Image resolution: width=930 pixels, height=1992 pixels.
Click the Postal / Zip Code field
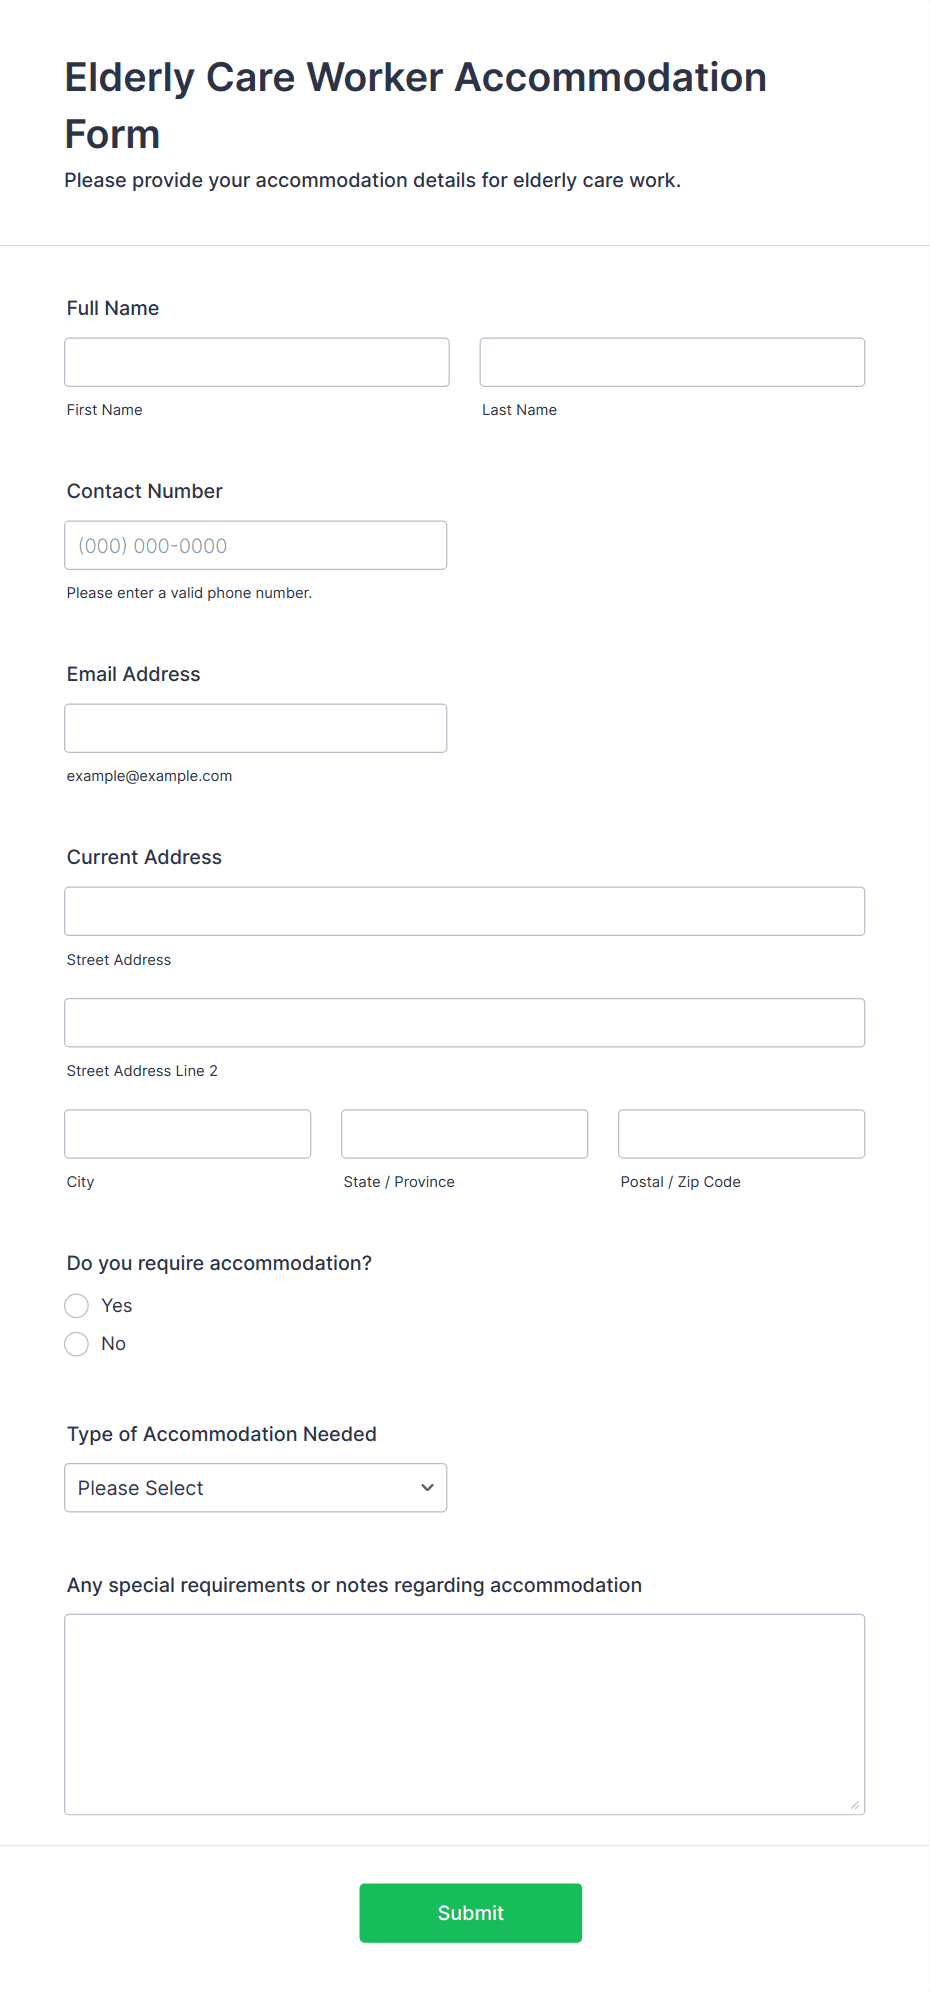[x=742, y=1133]
